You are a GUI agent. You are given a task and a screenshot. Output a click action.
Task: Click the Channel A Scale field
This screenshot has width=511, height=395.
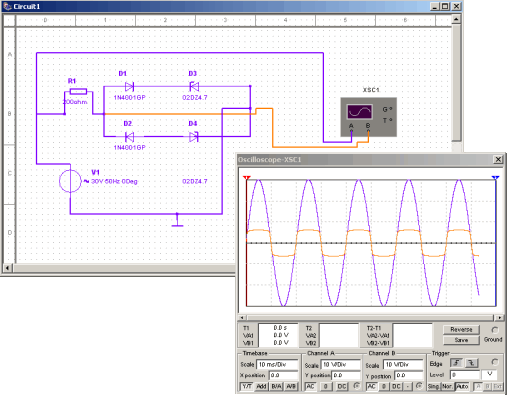coord(341,365)
